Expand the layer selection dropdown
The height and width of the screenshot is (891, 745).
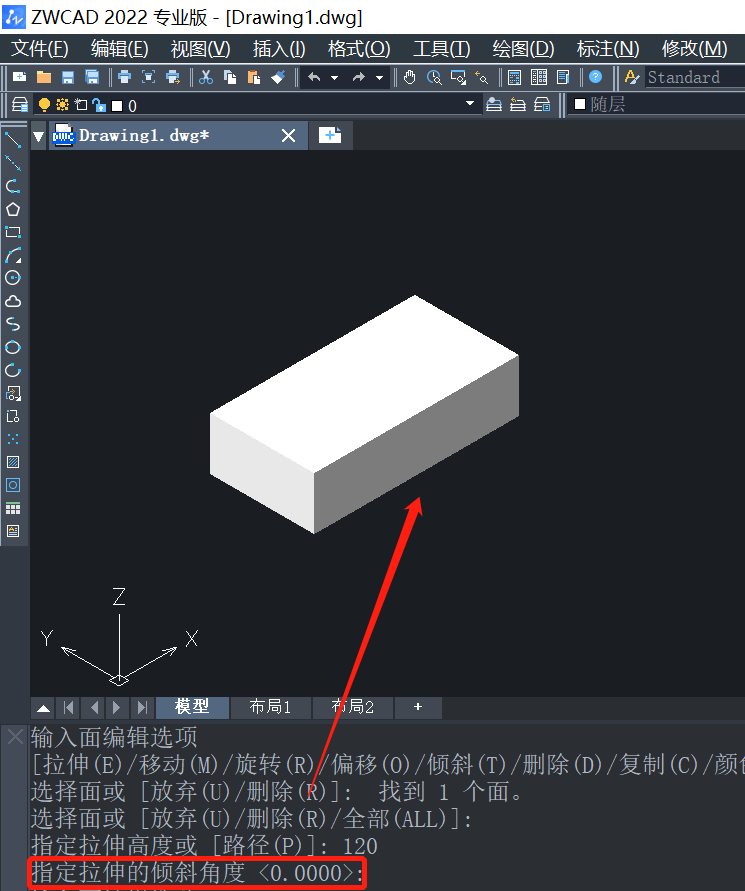coord(470,103)
